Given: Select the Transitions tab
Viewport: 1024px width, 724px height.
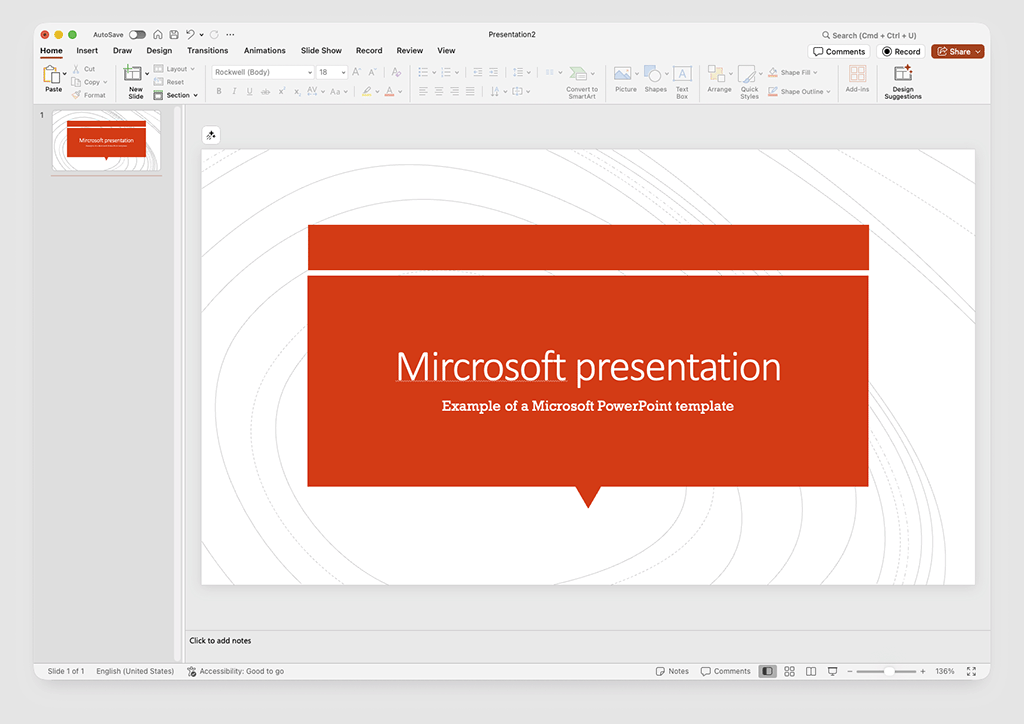Looking at the screenshot, I should [208, 50].
